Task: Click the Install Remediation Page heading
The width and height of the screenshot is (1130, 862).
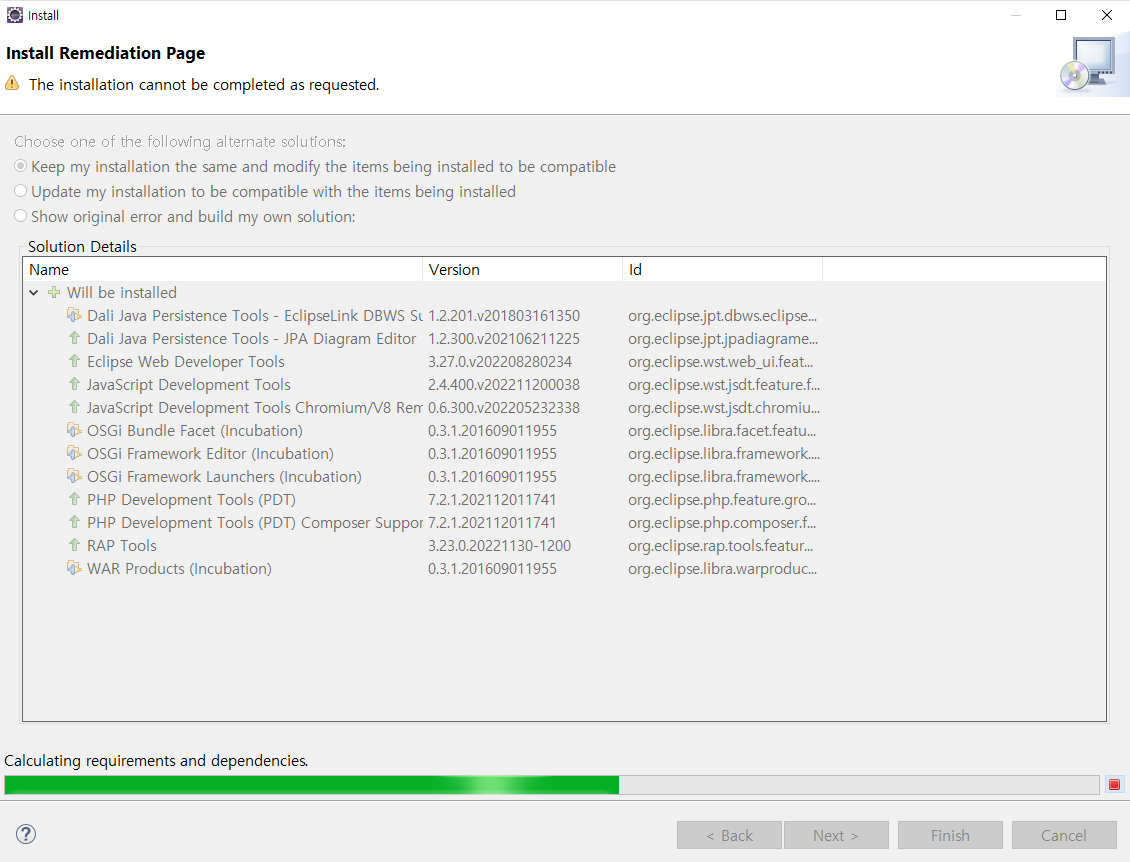Action: click(x=105, y=53)
